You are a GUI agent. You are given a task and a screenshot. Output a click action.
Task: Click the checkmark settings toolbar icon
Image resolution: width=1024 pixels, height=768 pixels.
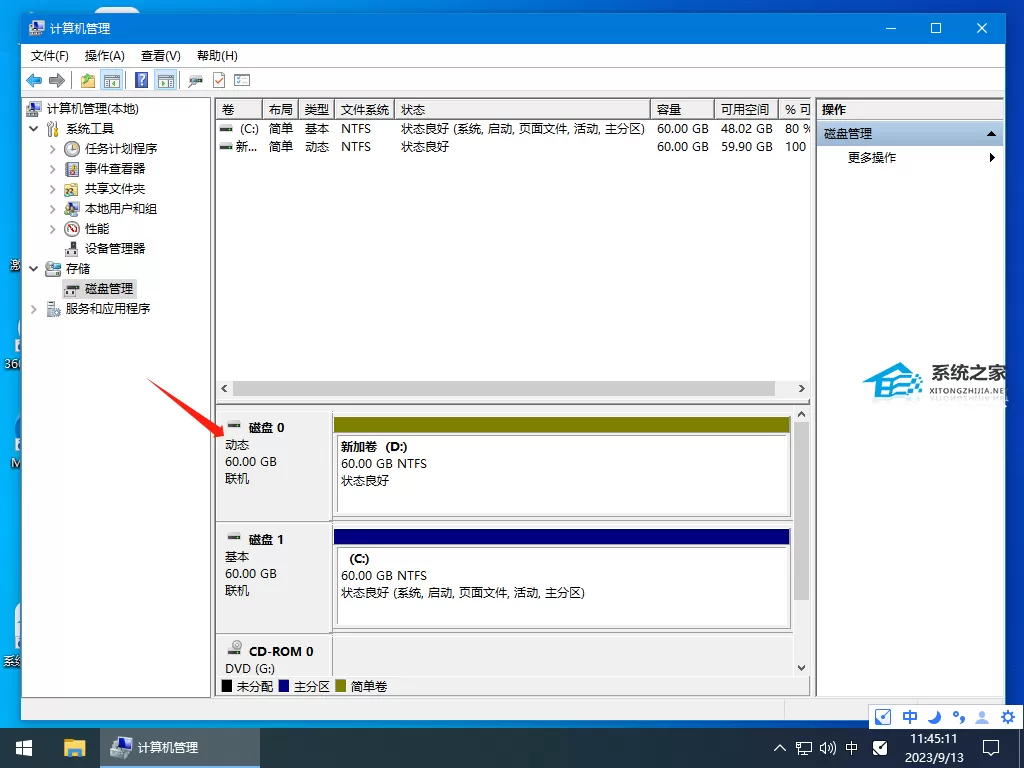click(219, 80)
